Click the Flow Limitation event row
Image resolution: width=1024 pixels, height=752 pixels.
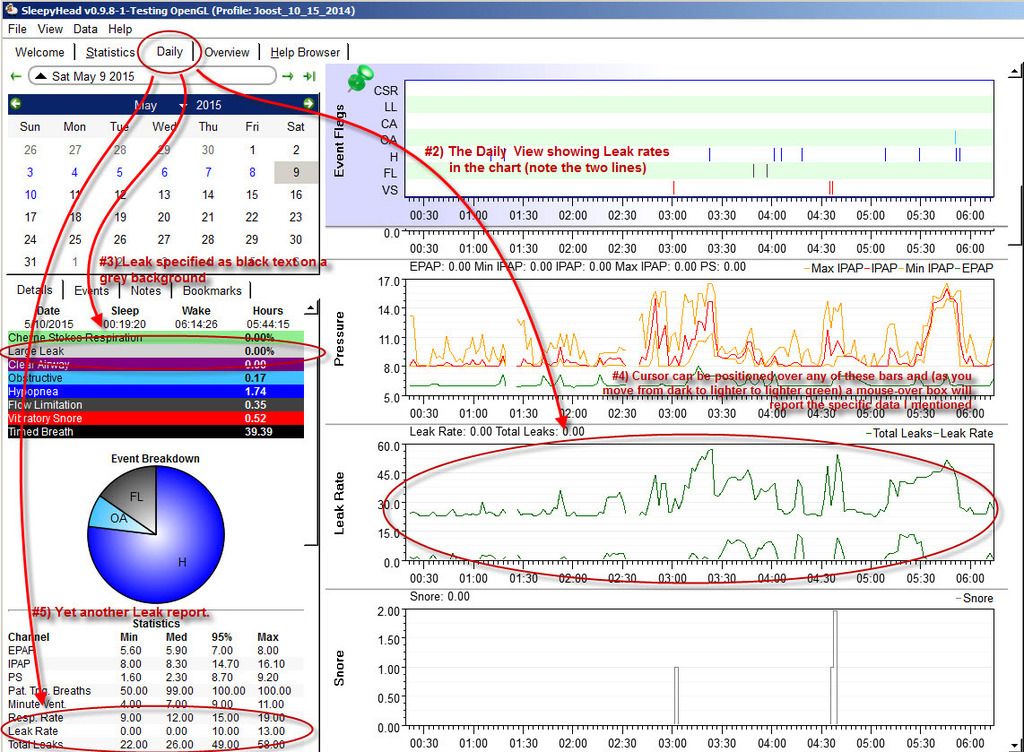[155, 405]
